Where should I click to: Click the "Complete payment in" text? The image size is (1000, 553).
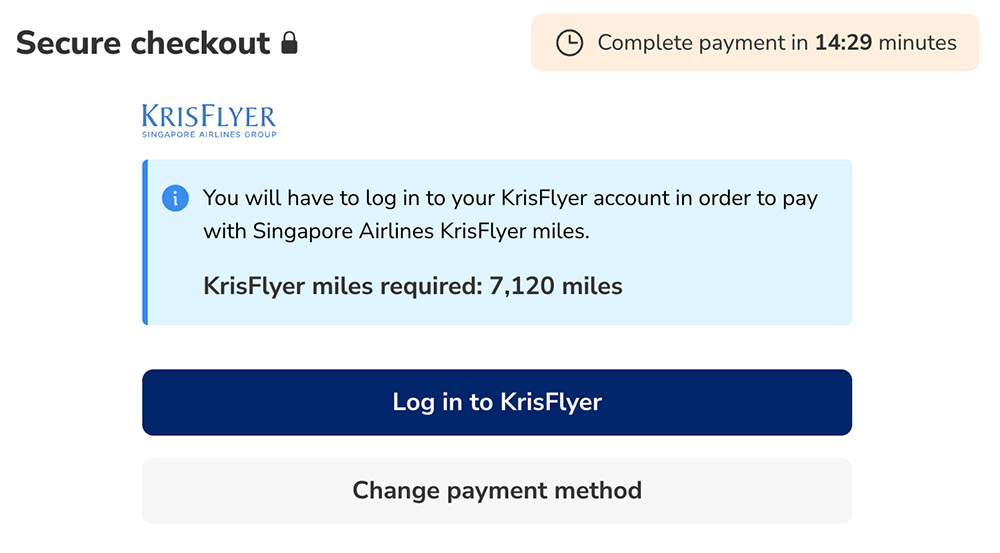[x=703, y=43]
